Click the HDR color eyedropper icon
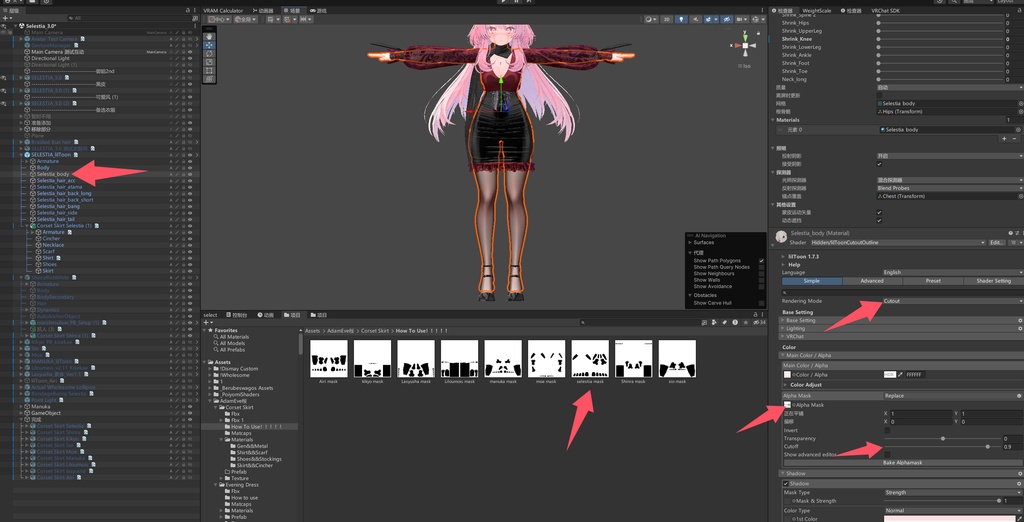Image resolution: width=1024 pixels, height=522 pixels. [x=901, y=375]
